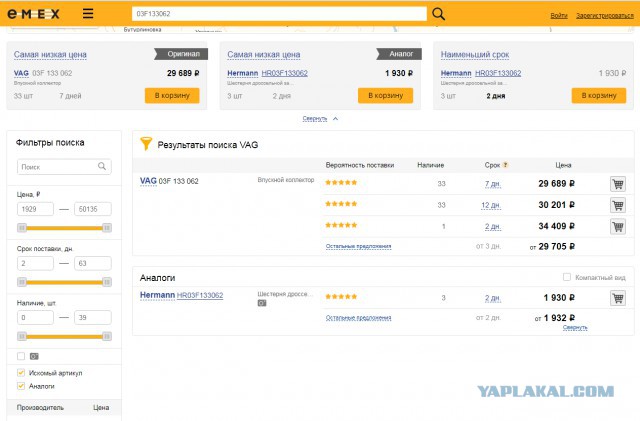Grab price slider right handle

[x=107, y=227]
